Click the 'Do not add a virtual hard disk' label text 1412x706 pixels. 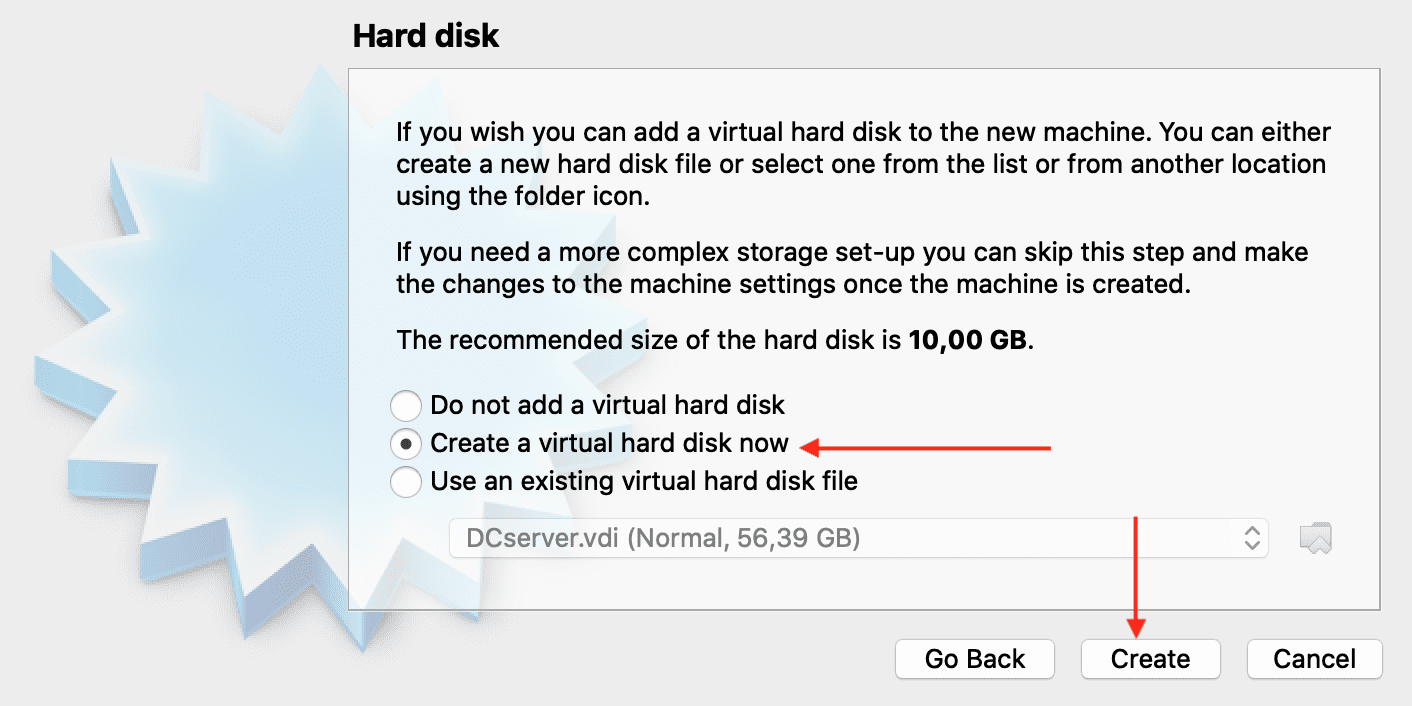[607, 405]
